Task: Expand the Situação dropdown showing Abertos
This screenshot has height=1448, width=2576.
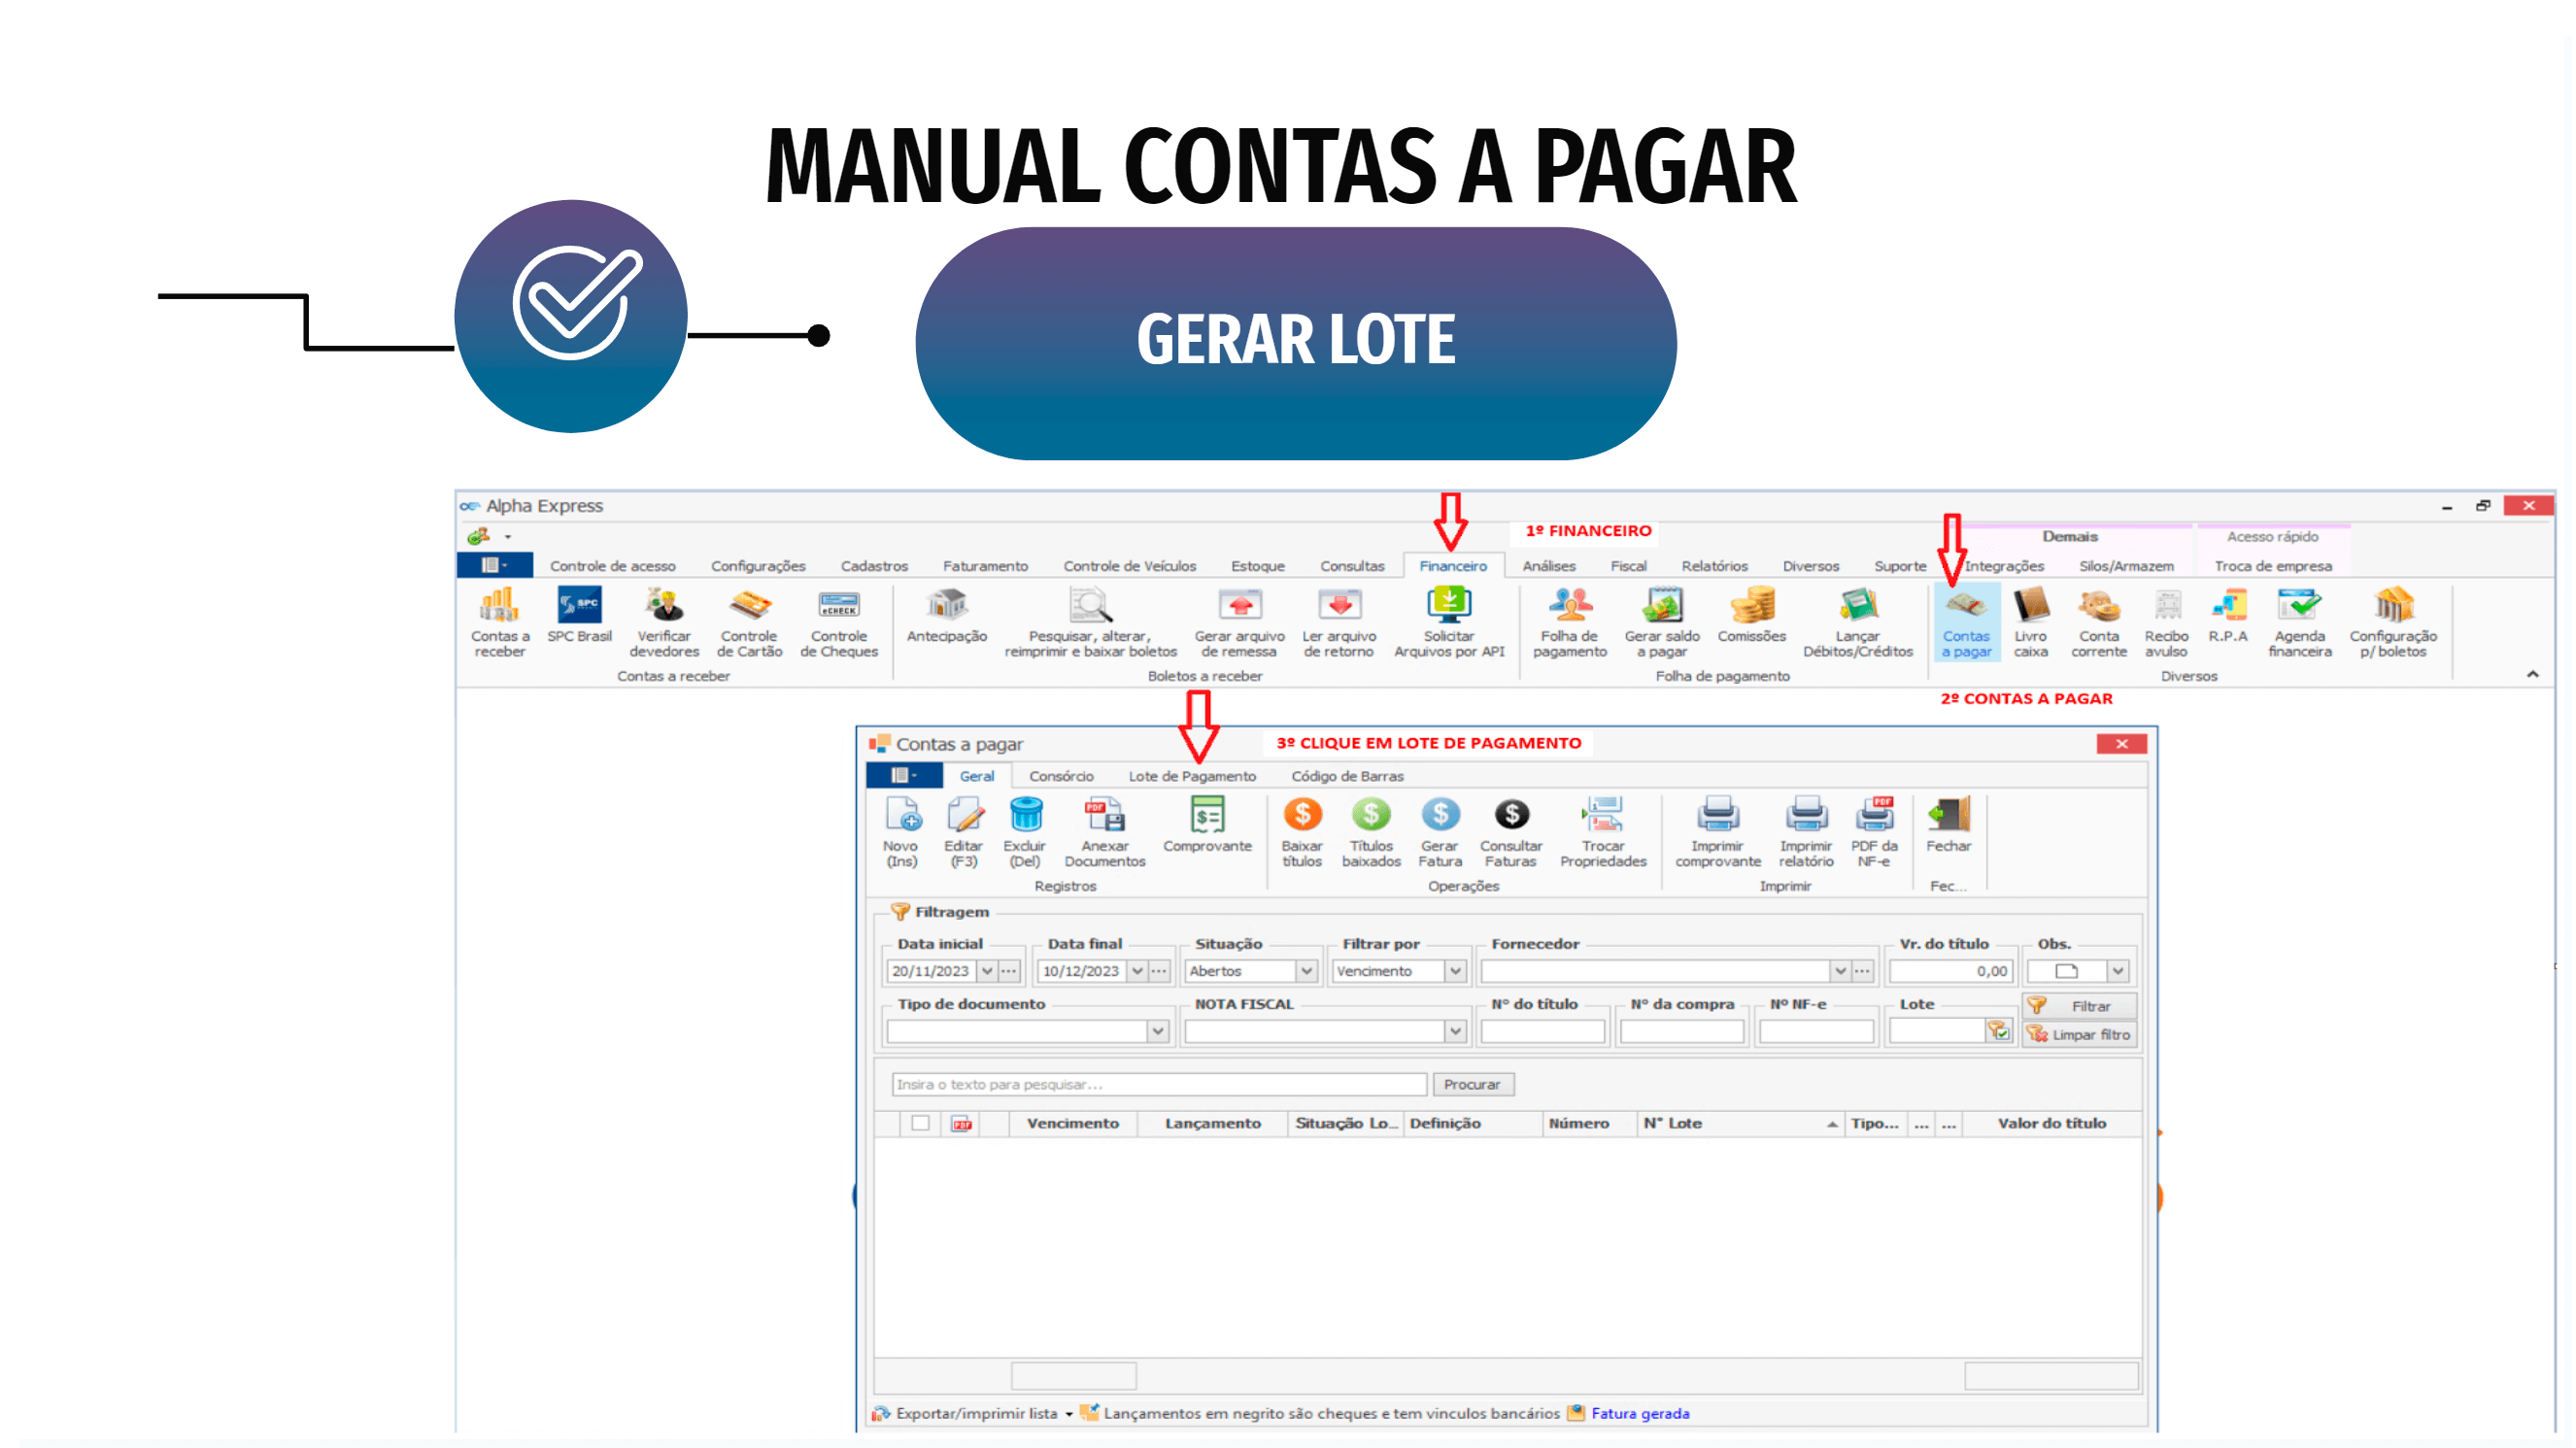Action: (1306, 971)
